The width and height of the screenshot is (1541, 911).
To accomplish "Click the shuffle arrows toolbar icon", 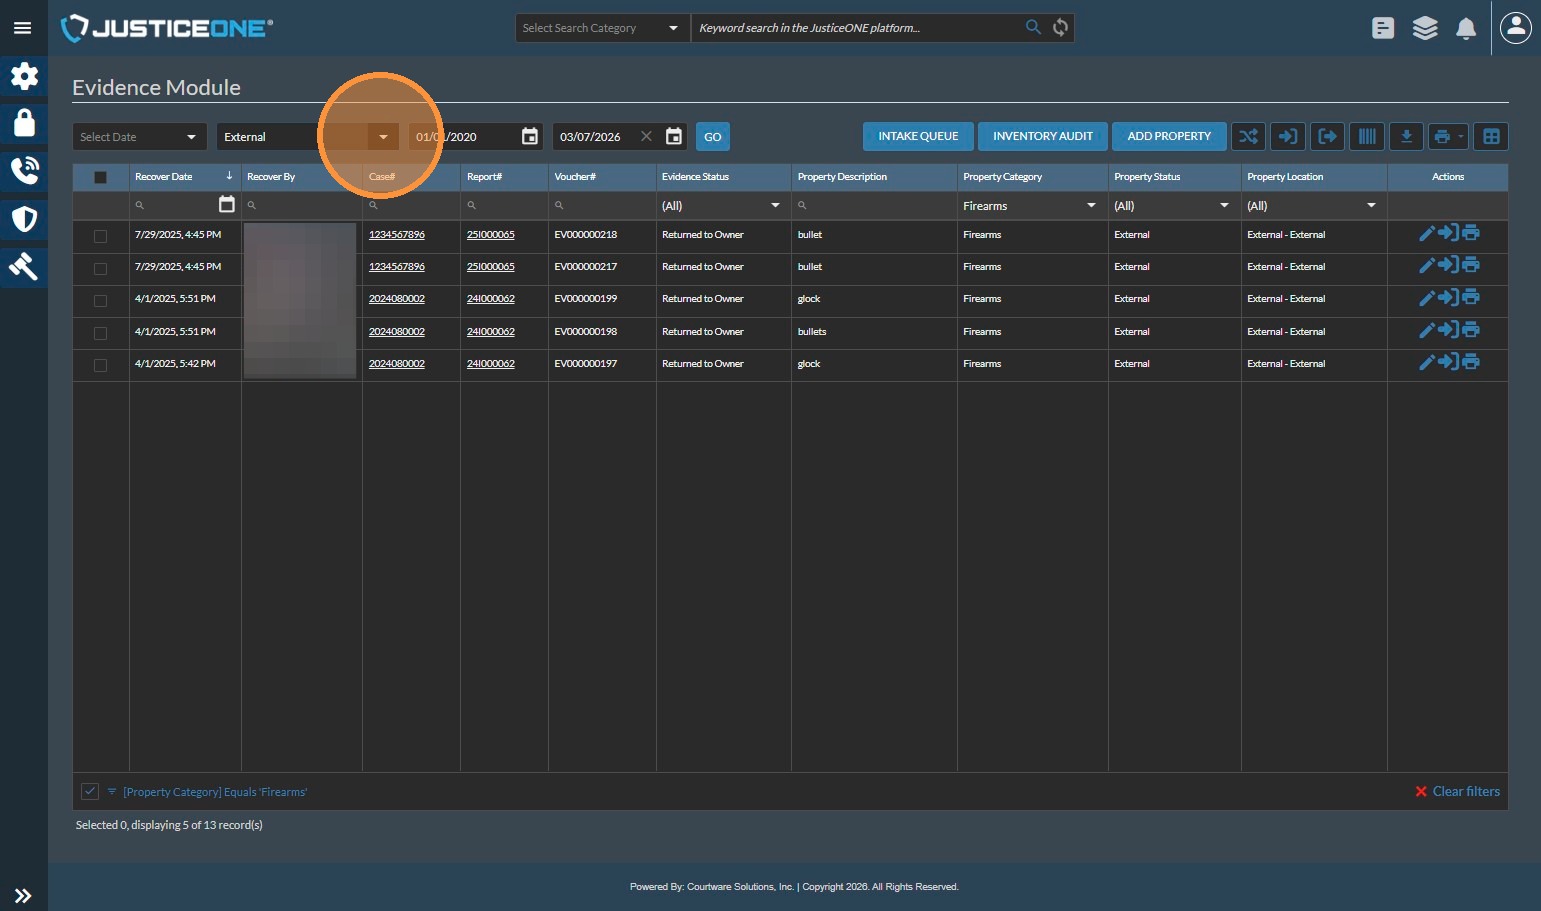I will tap(1248, 137).
